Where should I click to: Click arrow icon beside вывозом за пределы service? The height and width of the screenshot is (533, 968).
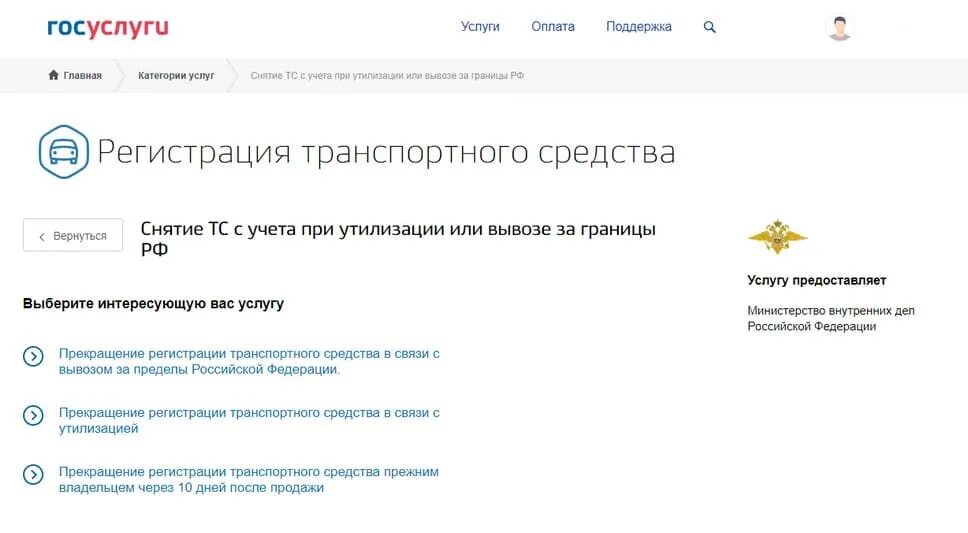coord(33,356)
